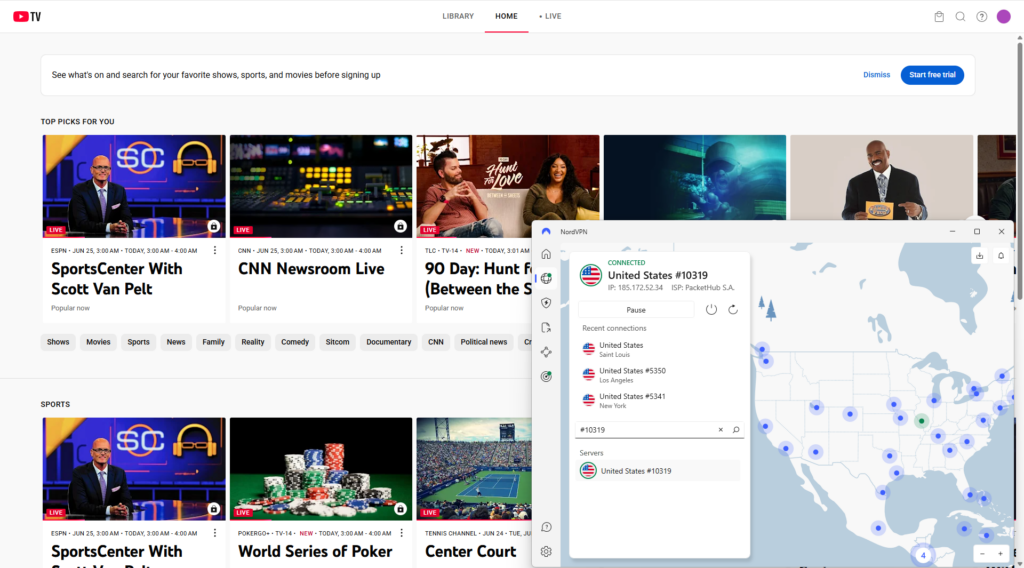Connect to recent United States Saint Louis
The width and height of the screenshot is (1024, 568).
click(658, 349)
